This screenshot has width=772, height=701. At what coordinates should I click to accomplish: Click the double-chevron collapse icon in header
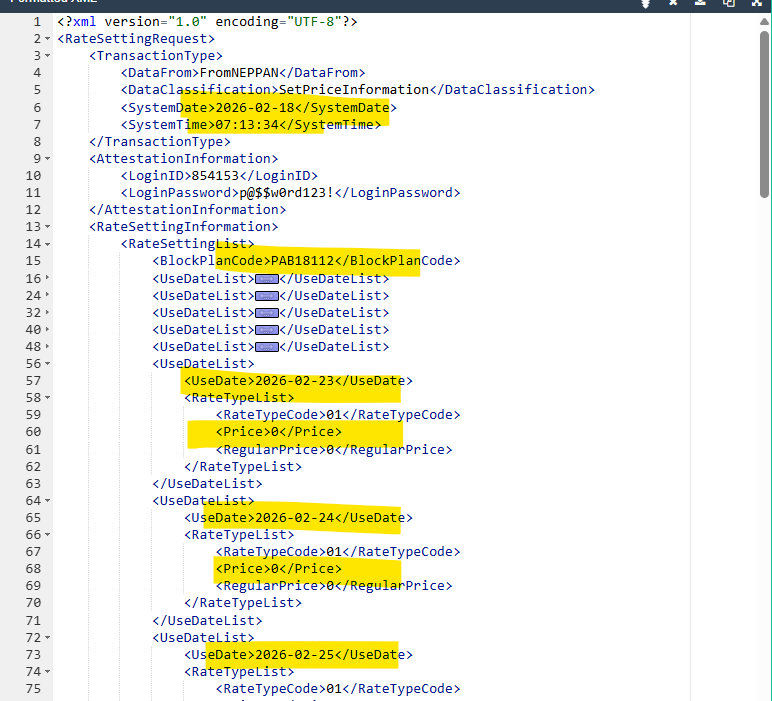click(x=645, y=3)
